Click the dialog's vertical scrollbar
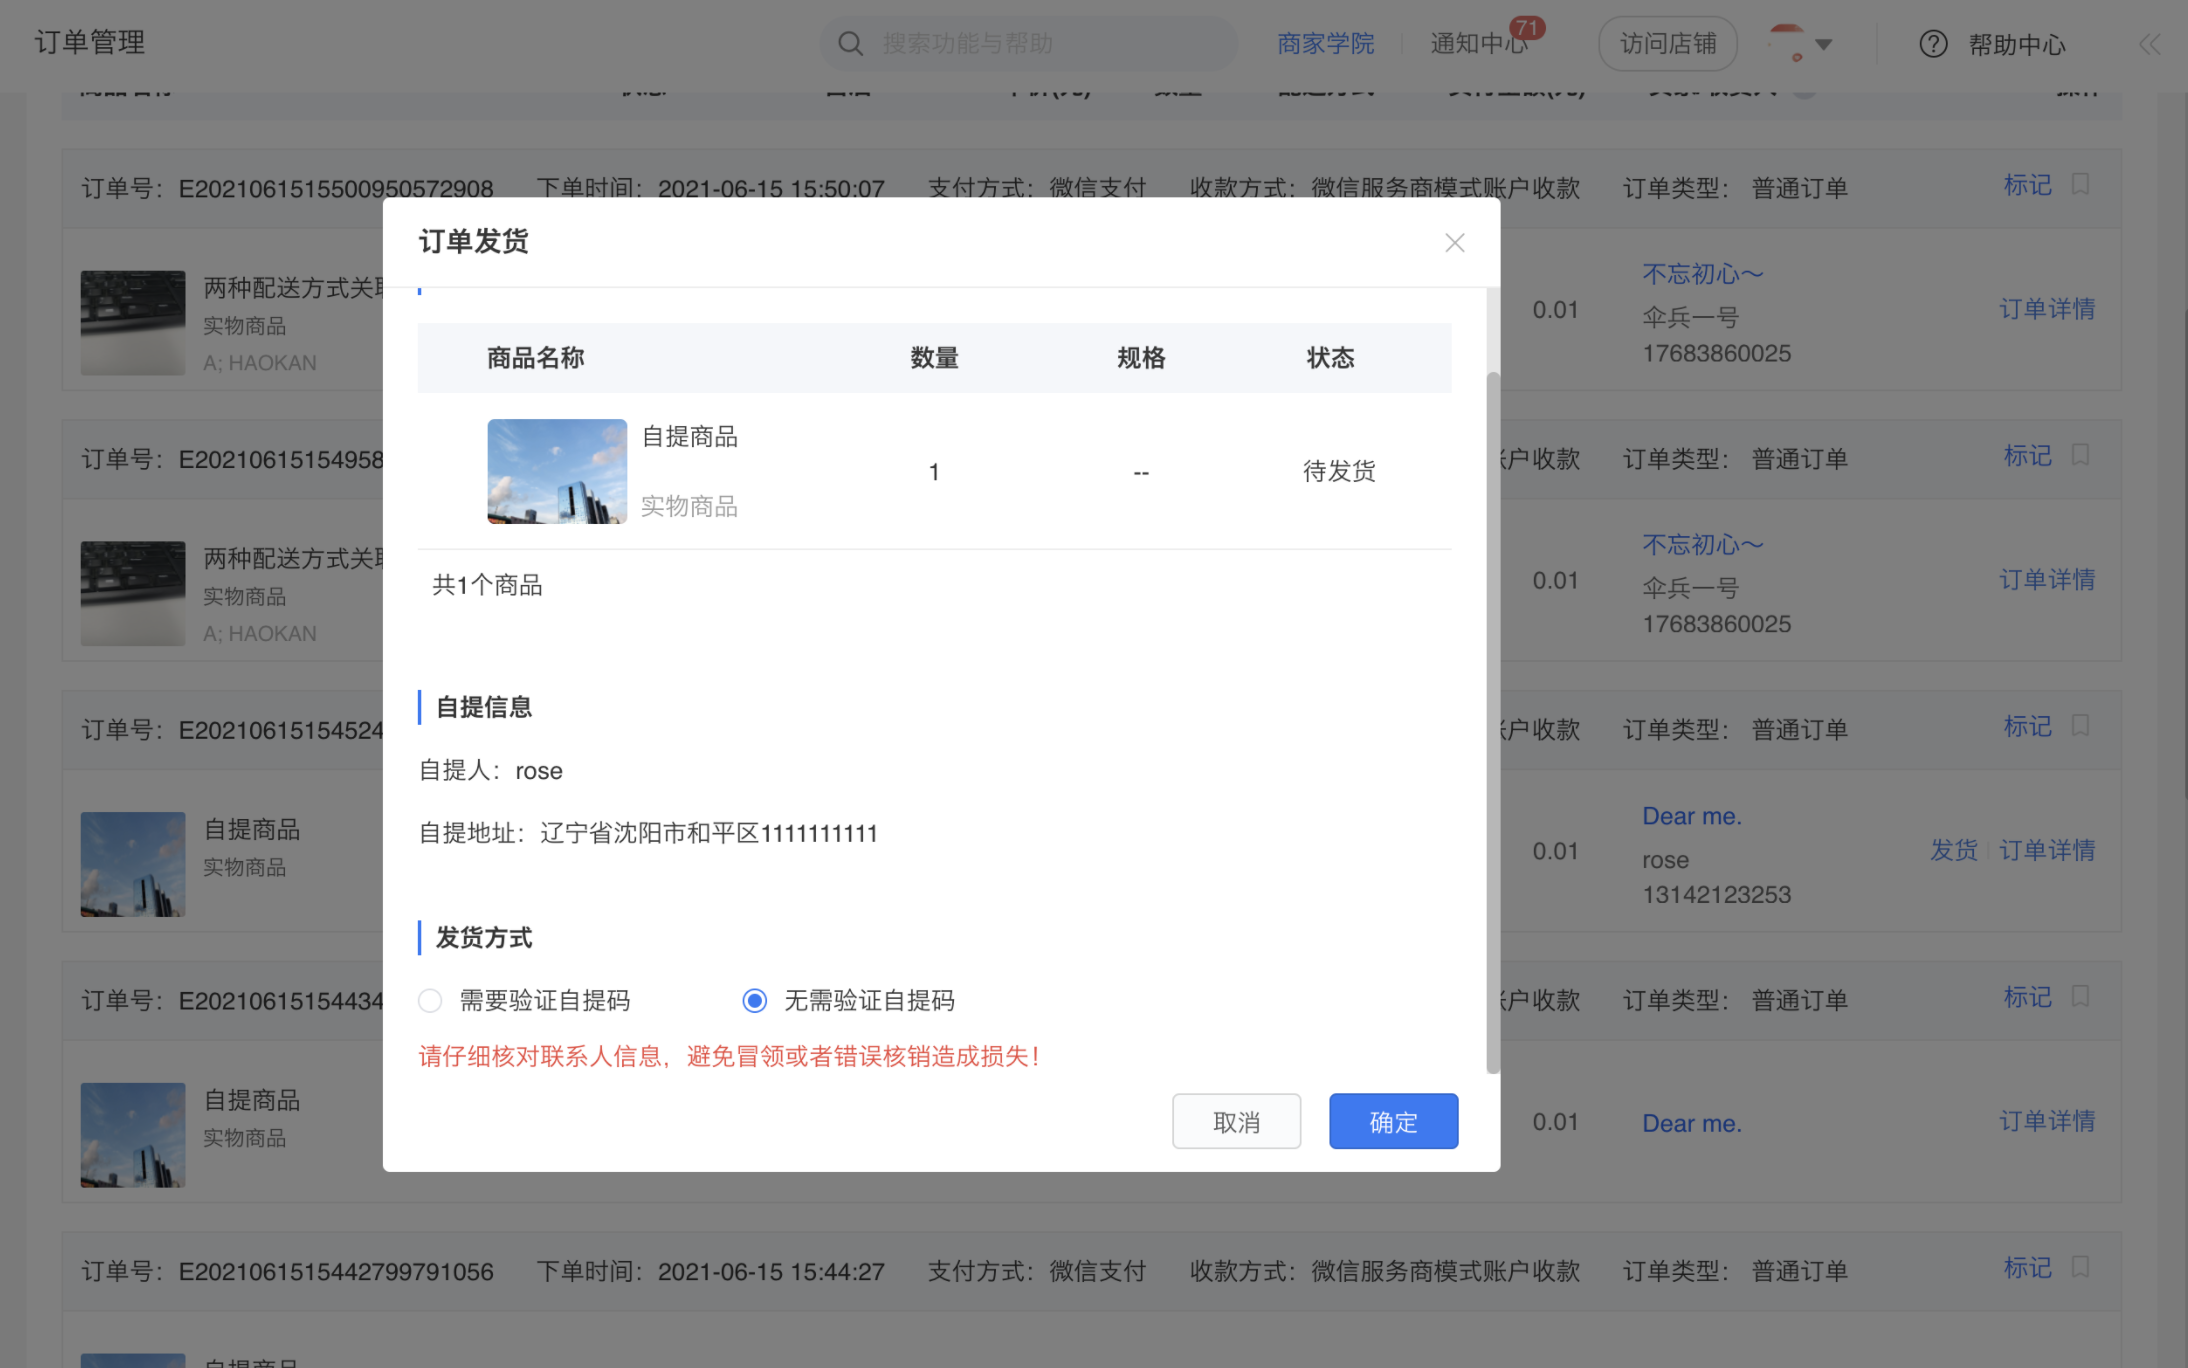This screenshot has width=2188, height=1368. (x=1492, y=722)
